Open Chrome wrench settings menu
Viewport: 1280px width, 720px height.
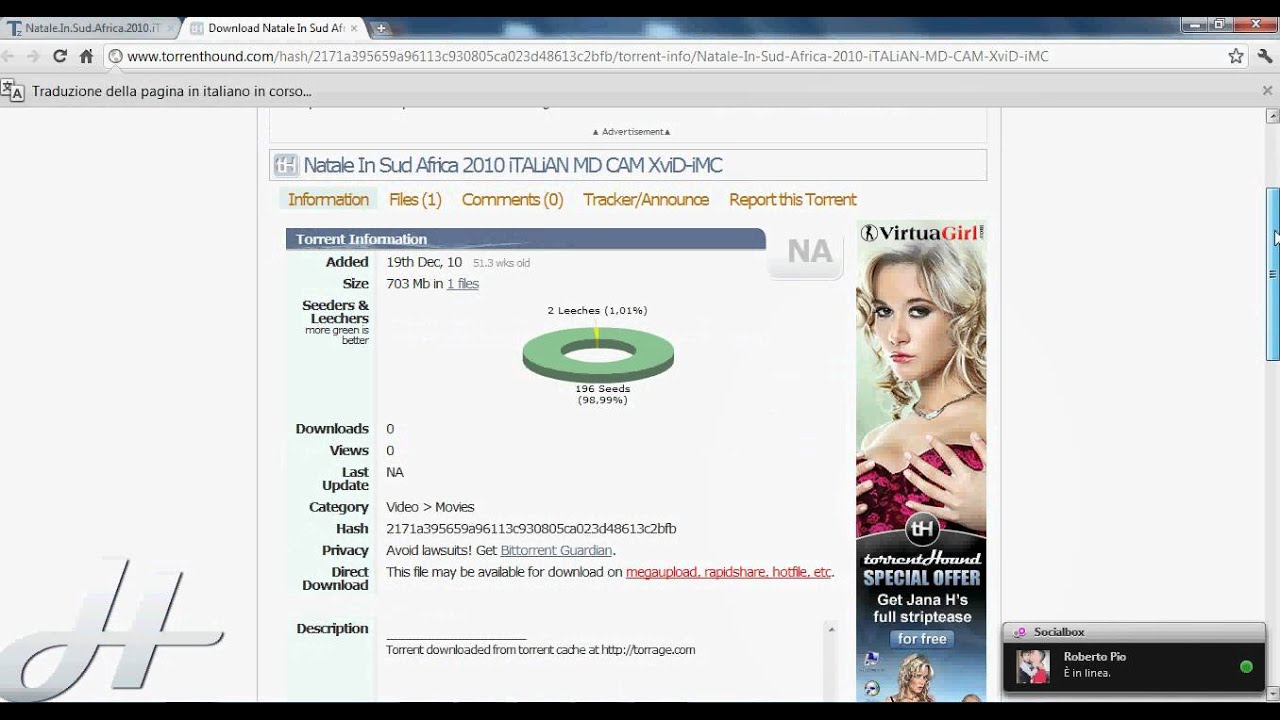pyautogui.click(x=1265, y=56)
